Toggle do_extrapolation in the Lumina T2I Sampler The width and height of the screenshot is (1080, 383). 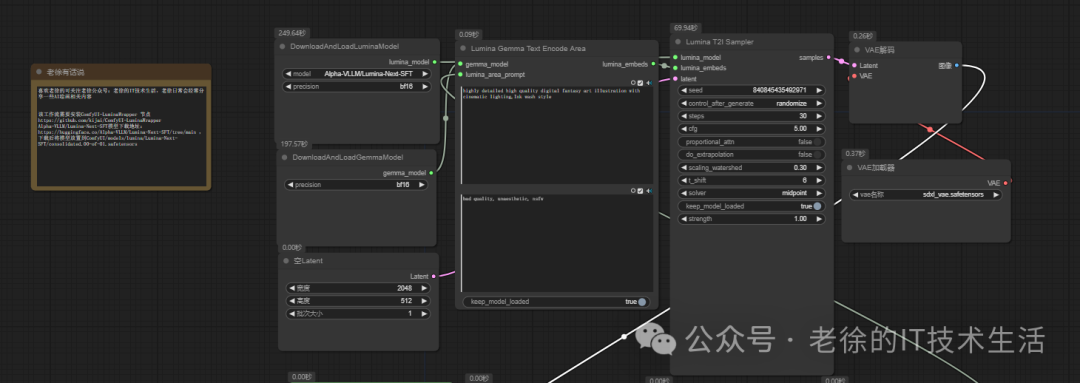coord(751,154)
